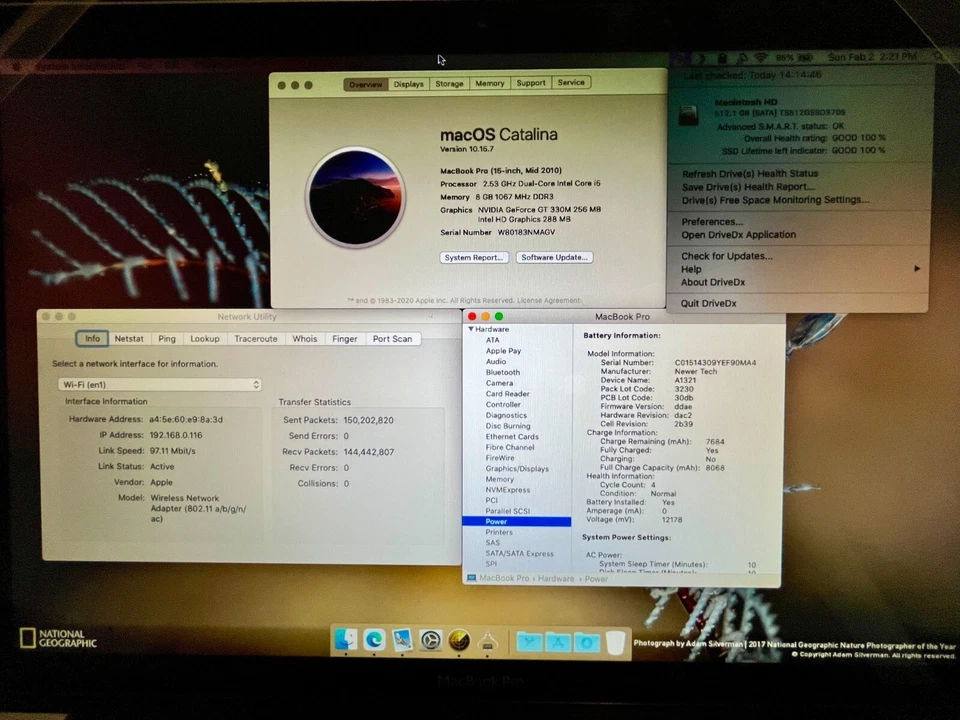The image size is (960, 720).
Task: Click the Wi-Fi icon in the menu bar
Action: (759, 57)
